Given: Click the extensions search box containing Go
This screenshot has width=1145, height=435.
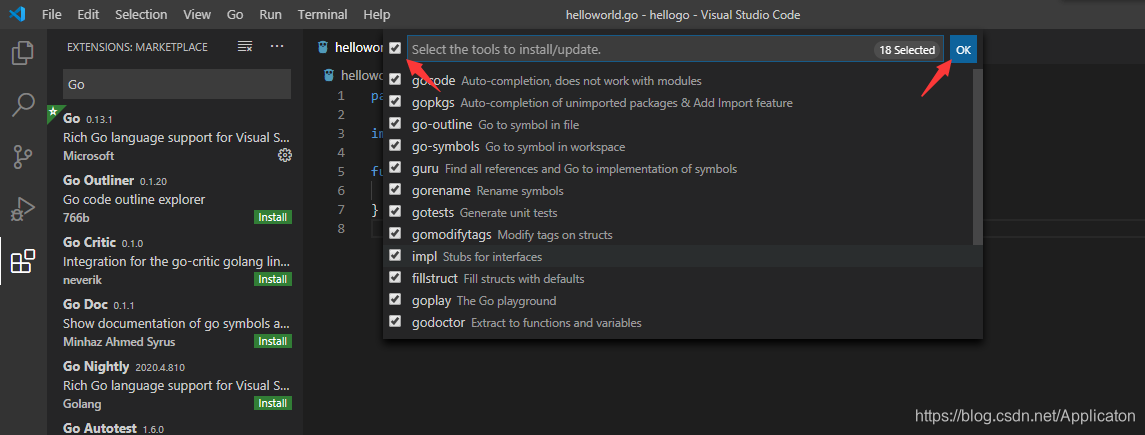Looking at the screenshot, I should 177,84.
